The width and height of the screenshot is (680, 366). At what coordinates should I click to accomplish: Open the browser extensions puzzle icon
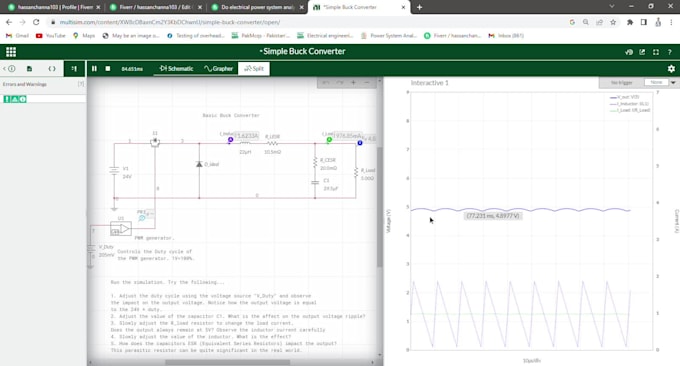(x=630, y=22)
